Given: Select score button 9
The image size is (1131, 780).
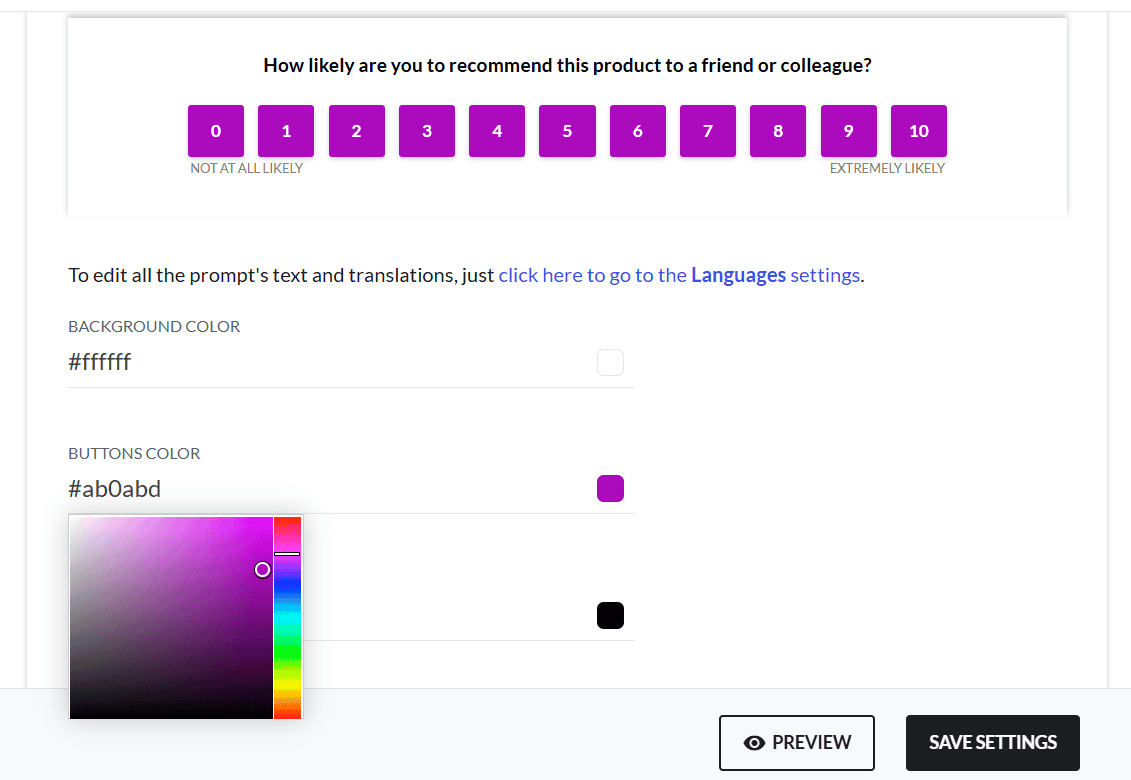Looking at the screenshot, I should (848, 131).
